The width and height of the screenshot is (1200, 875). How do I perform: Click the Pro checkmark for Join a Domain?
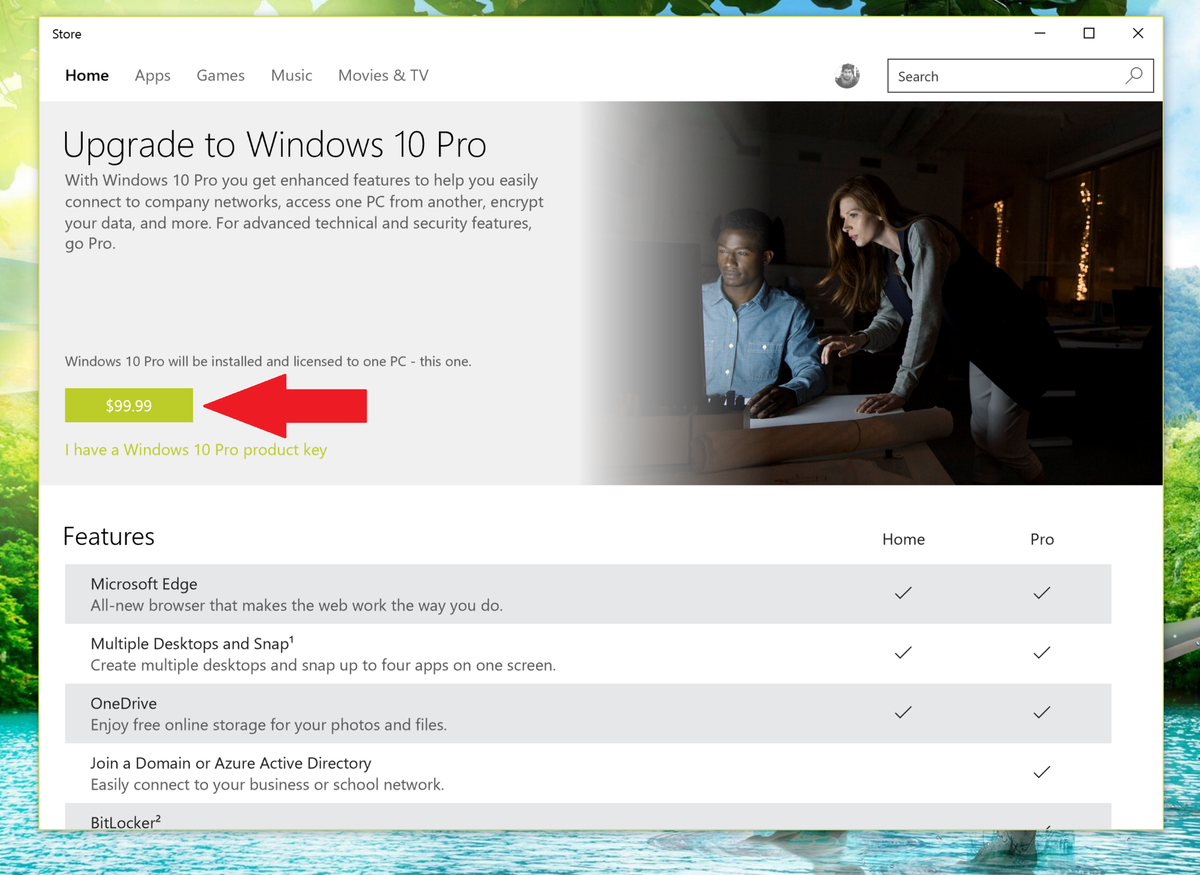[x=1041, y=772]
